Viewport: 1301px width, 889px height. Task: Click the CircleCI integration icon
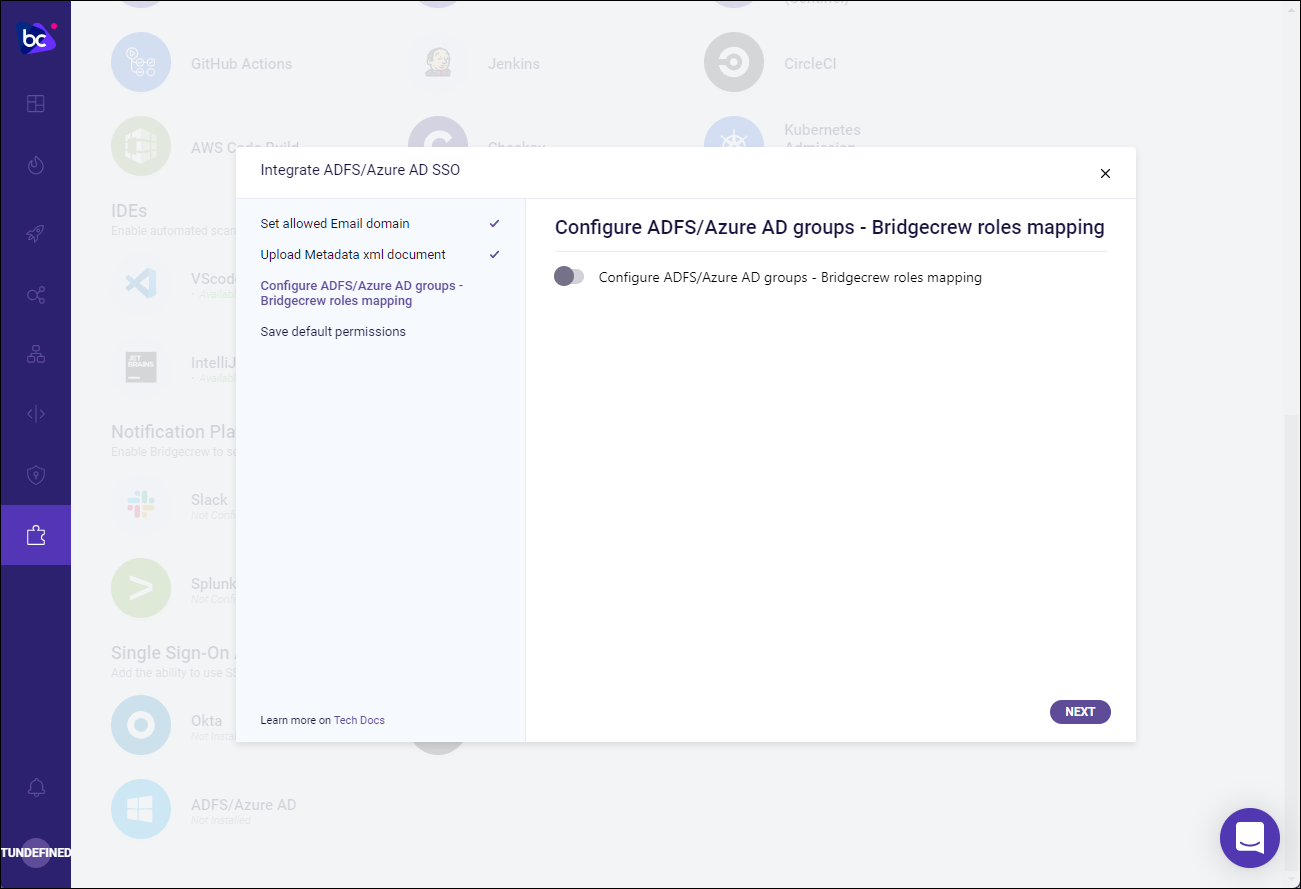tap(734, 63)
